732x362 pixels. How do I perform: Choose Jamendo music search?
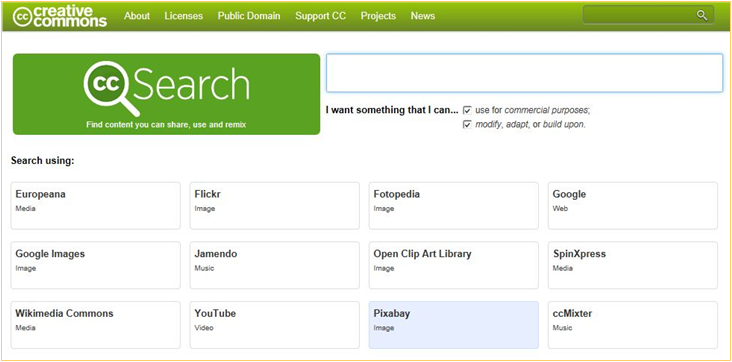(274, 265)
